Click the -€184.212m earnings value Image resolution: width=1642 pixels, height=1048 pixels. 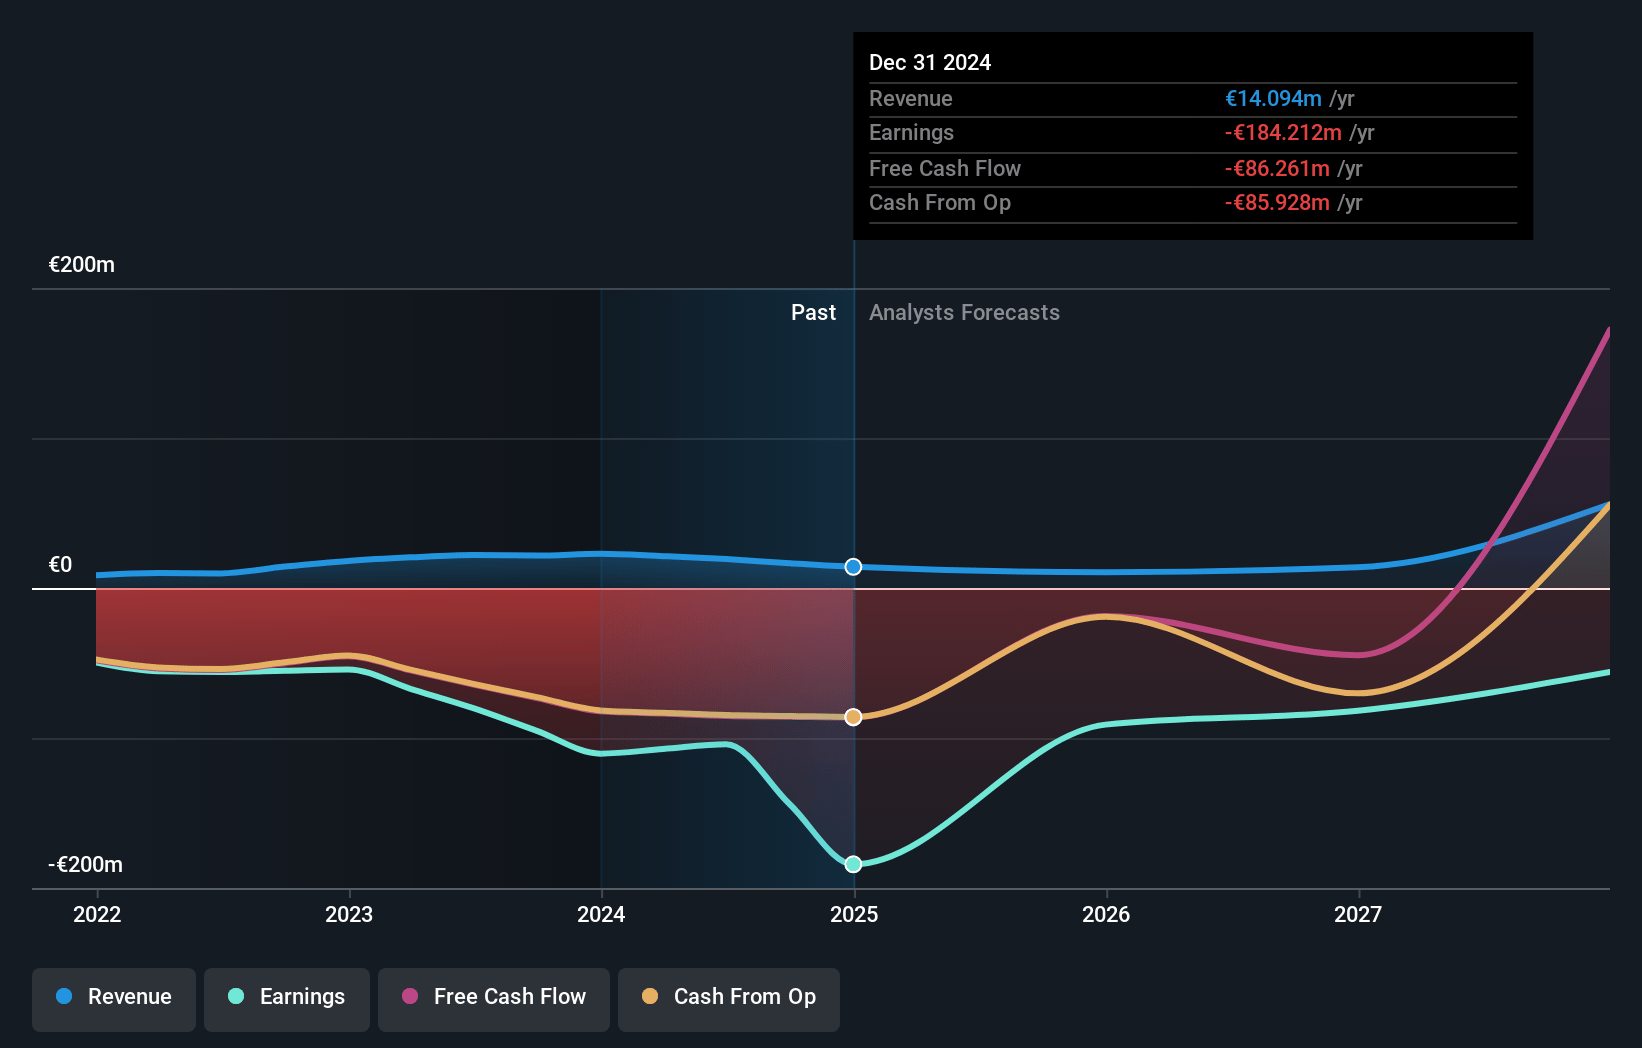pos(1283,133)
